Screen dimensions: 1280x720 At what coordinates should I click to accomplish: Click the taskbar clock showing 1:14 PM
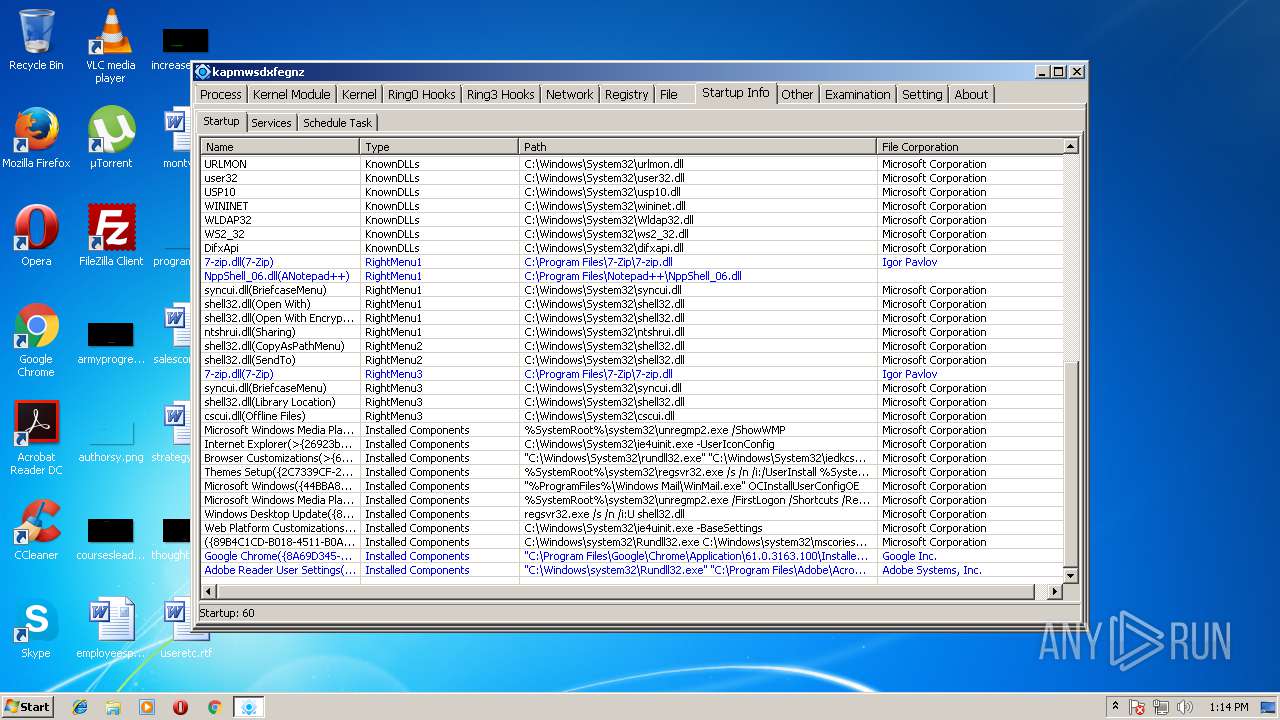coord(1228,707)
